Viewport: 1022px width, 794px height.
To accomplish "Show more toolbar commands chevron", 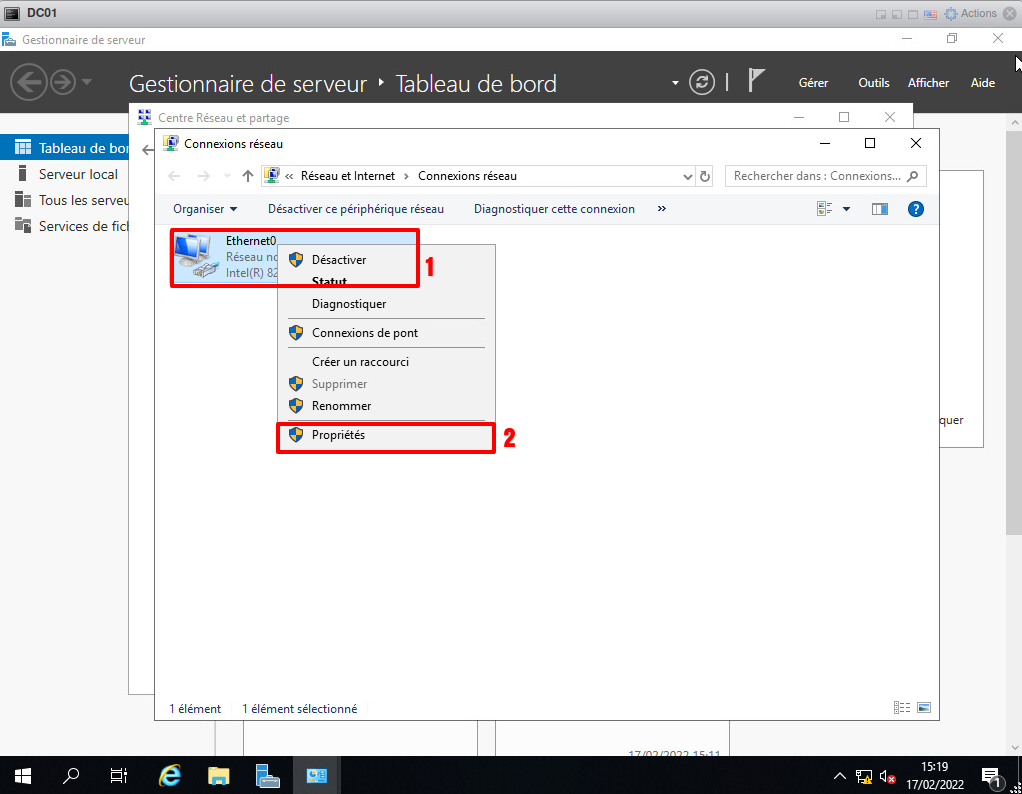I will coord(661,209).
